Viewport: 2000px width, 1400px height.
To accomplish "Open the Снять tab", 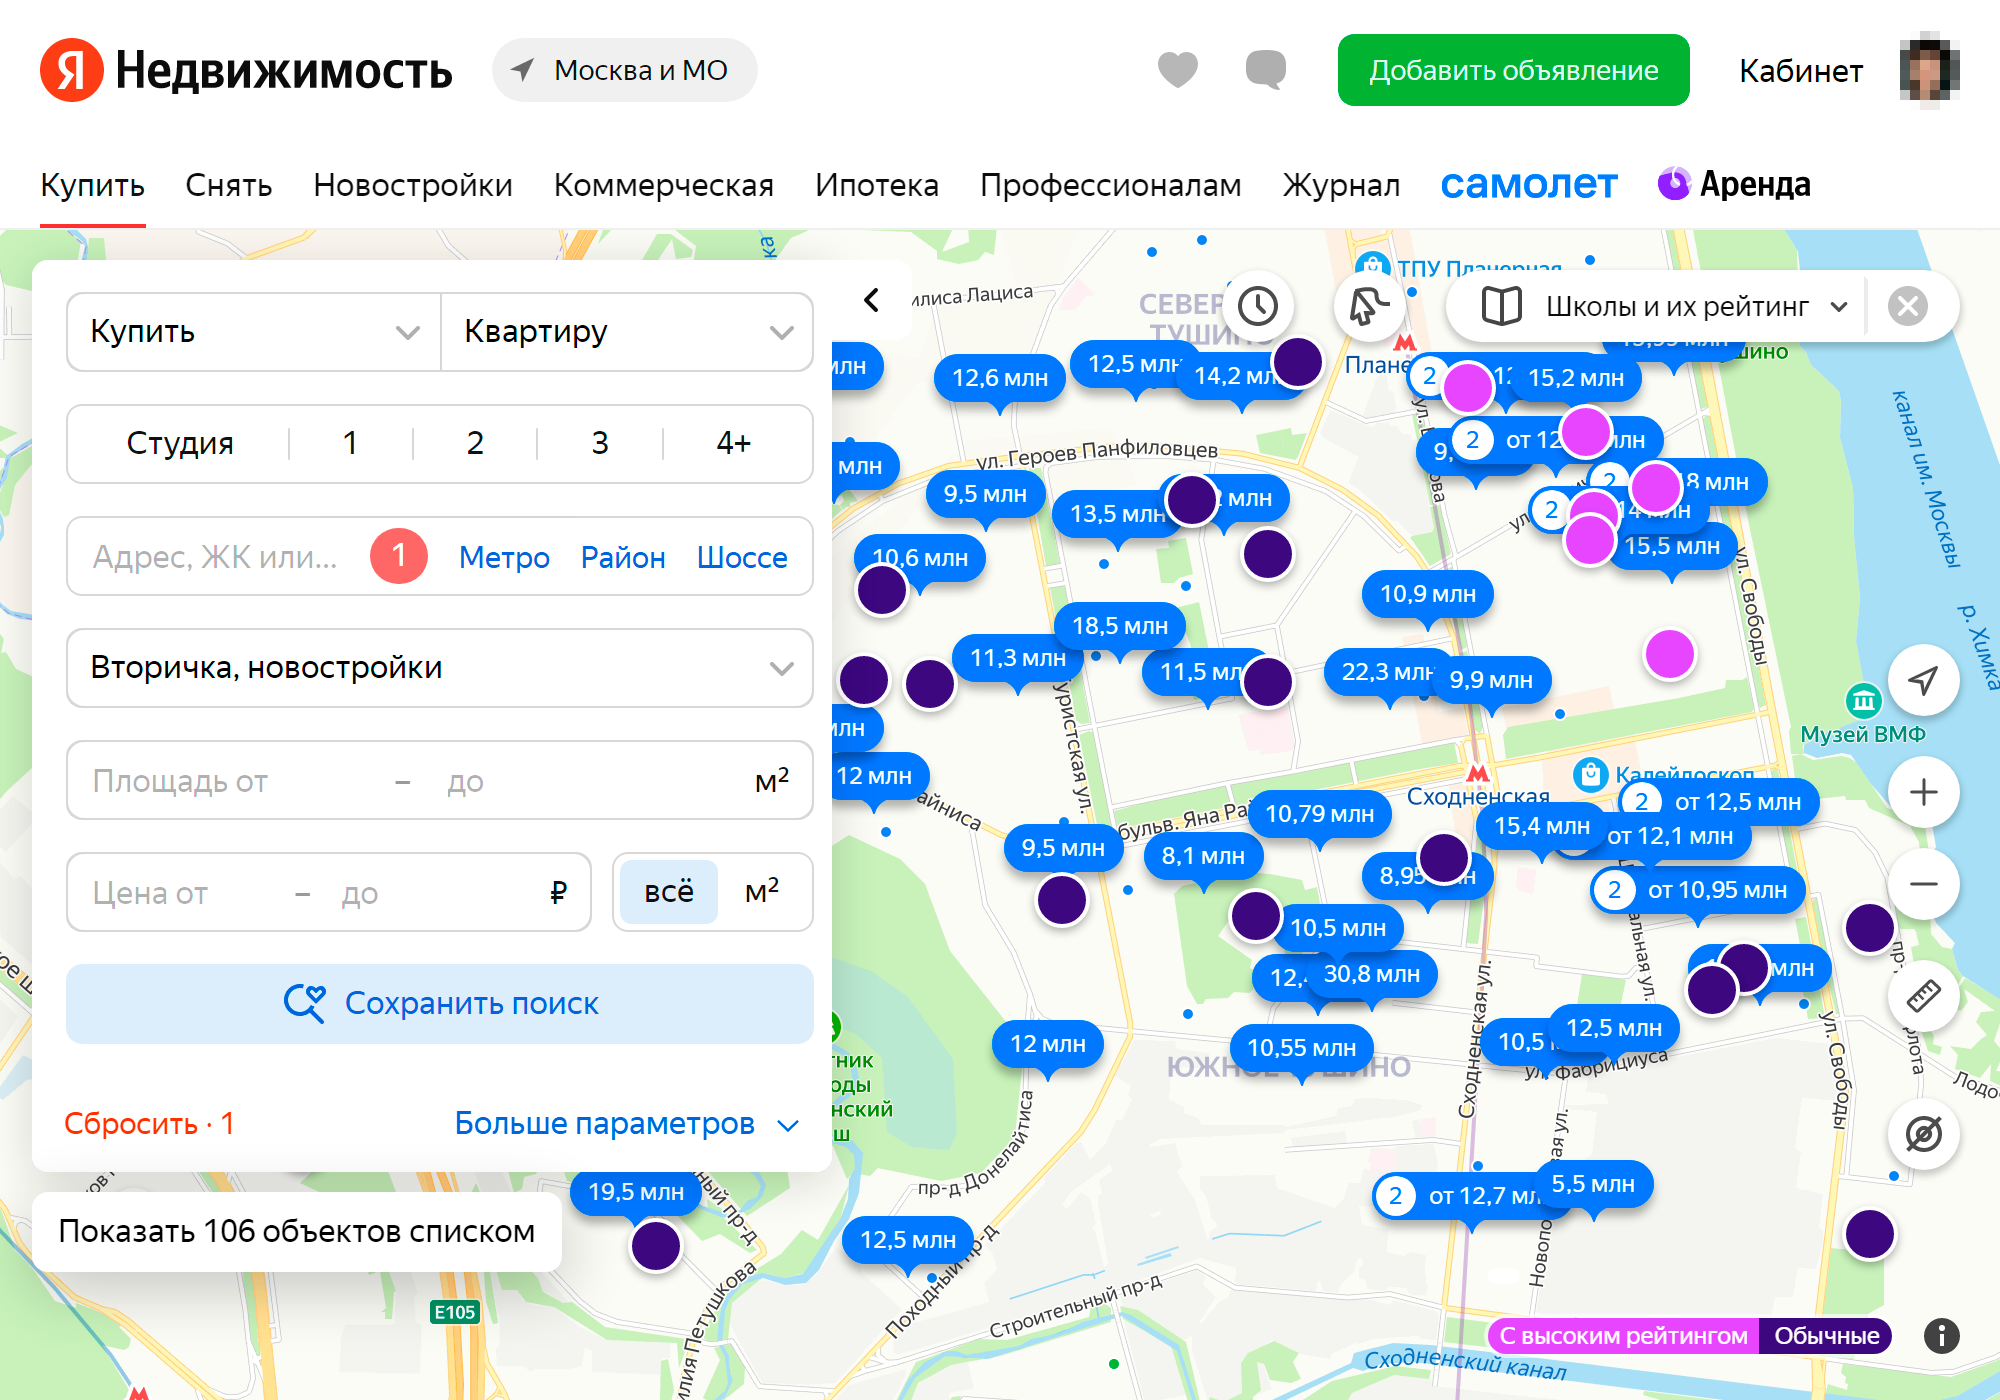I will 228,185.
